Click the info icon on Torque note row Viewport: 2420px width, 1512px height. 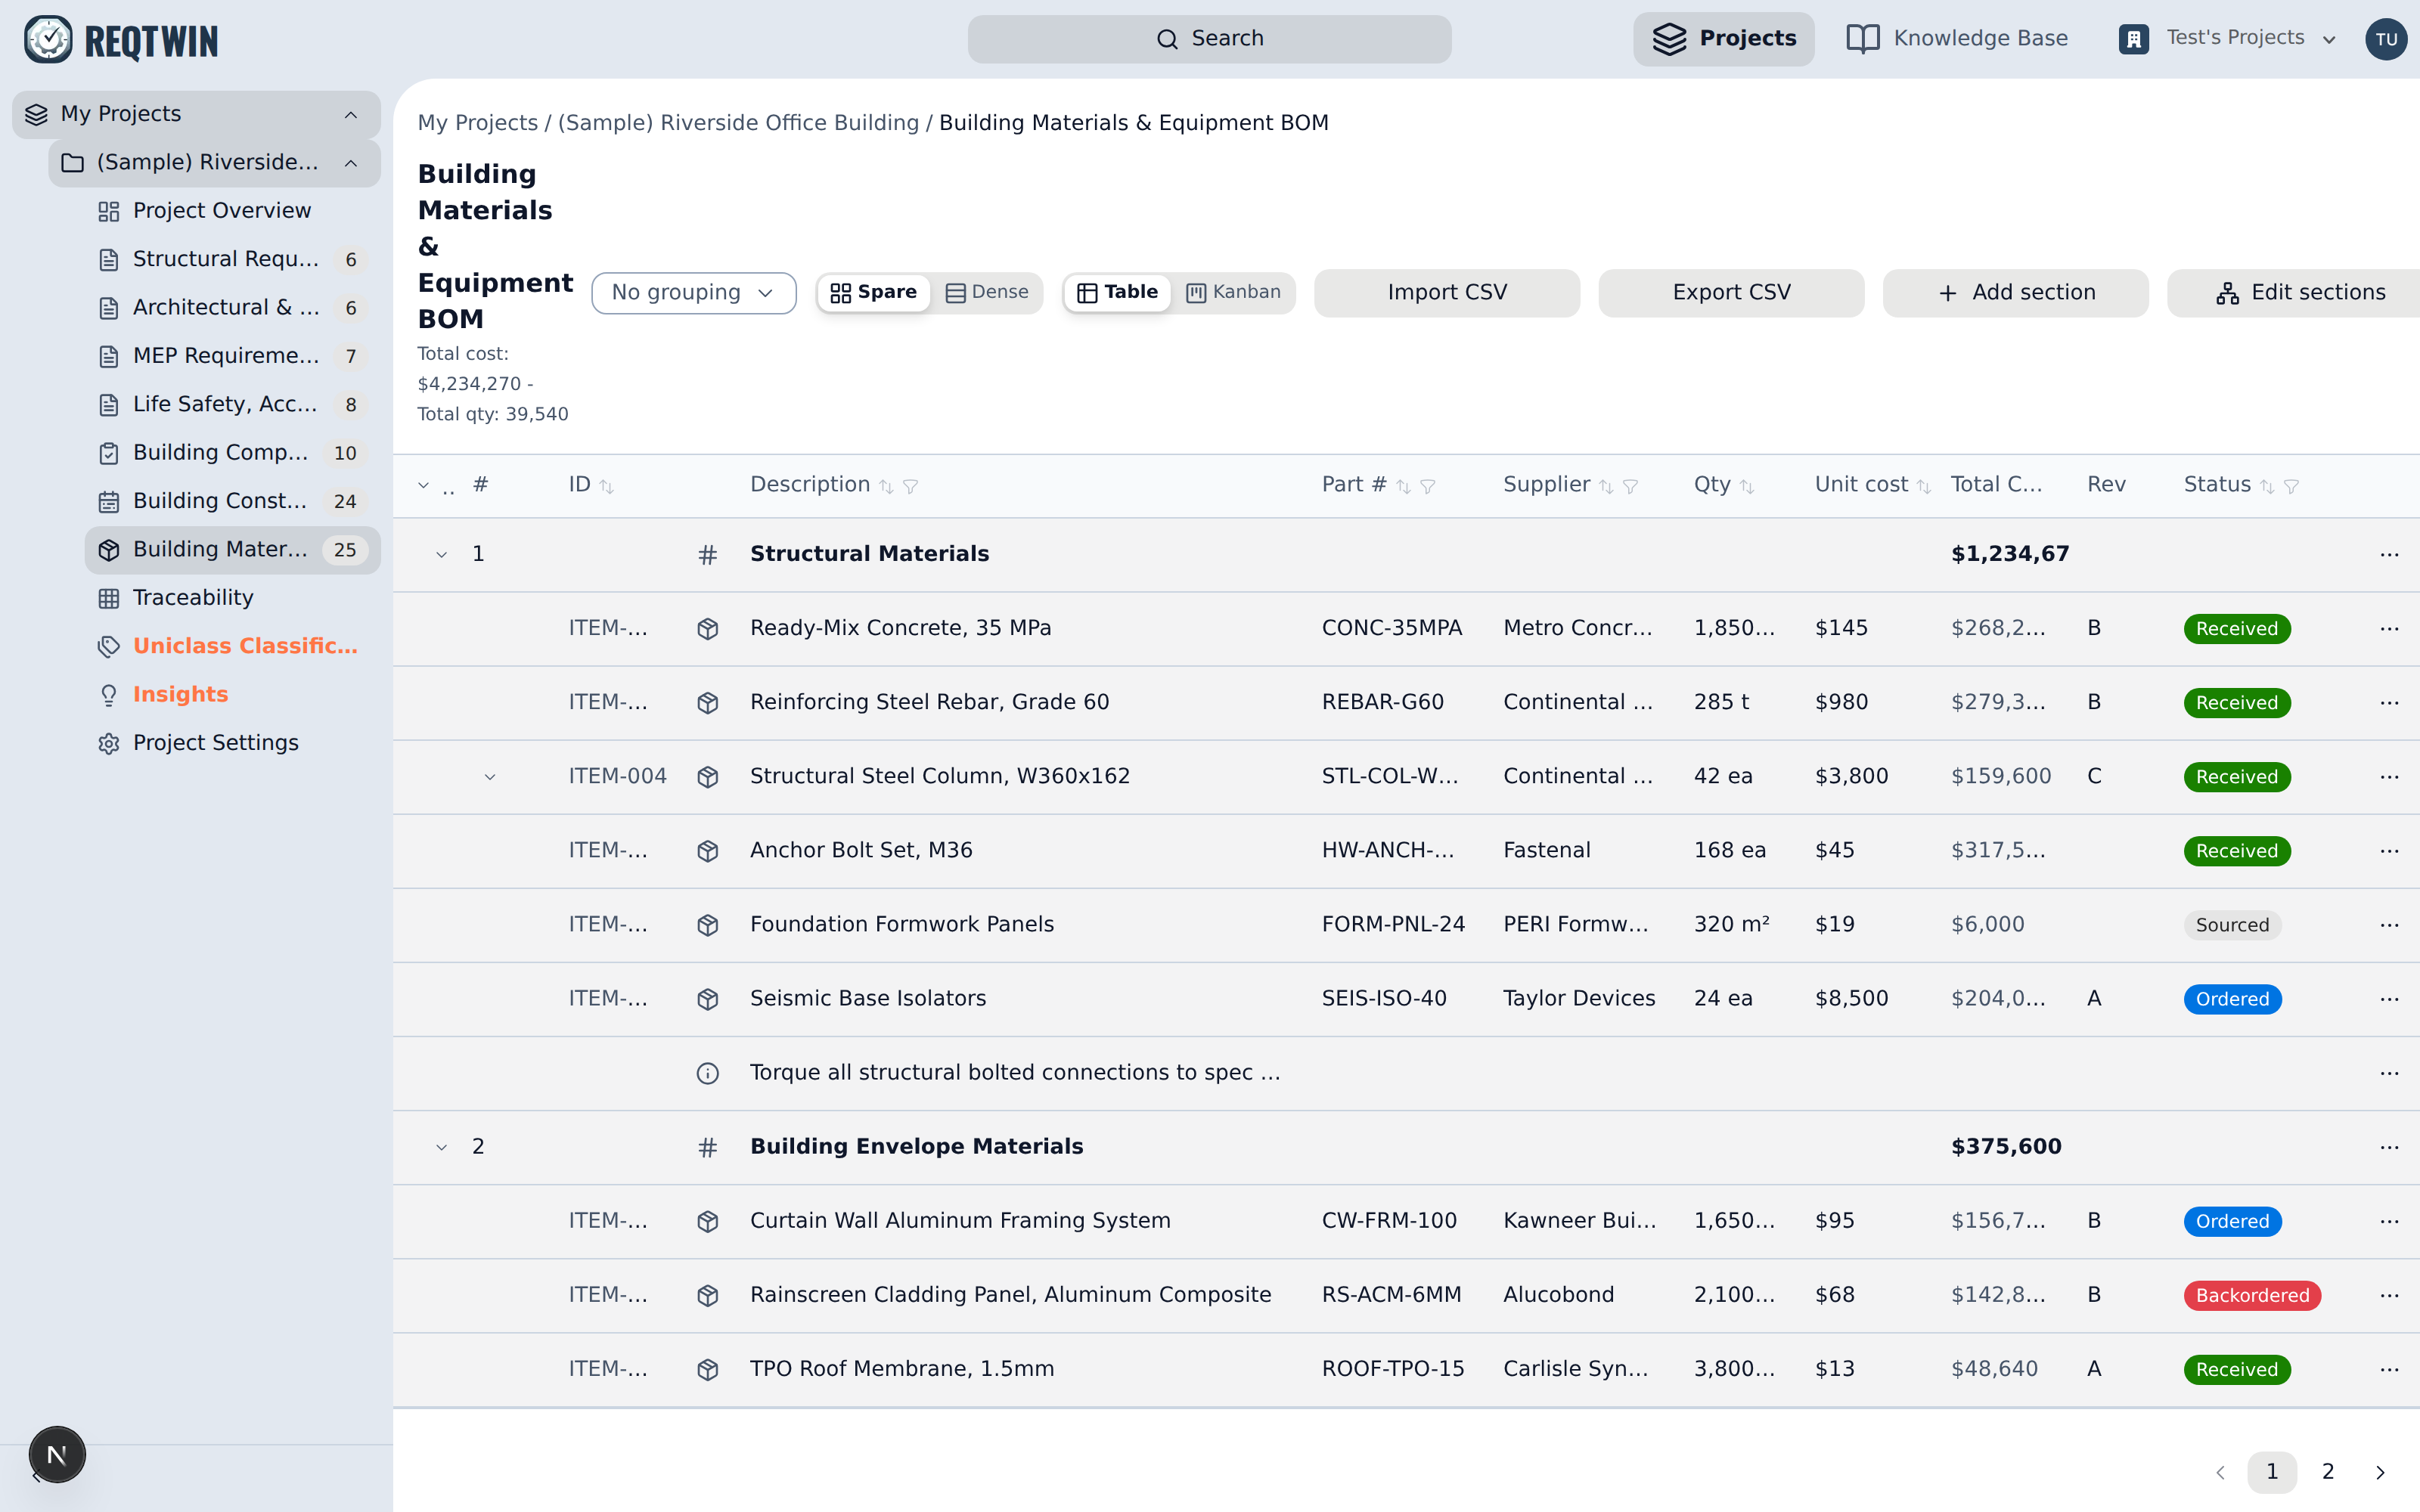pyautogui.click(x=708, y=1073)
